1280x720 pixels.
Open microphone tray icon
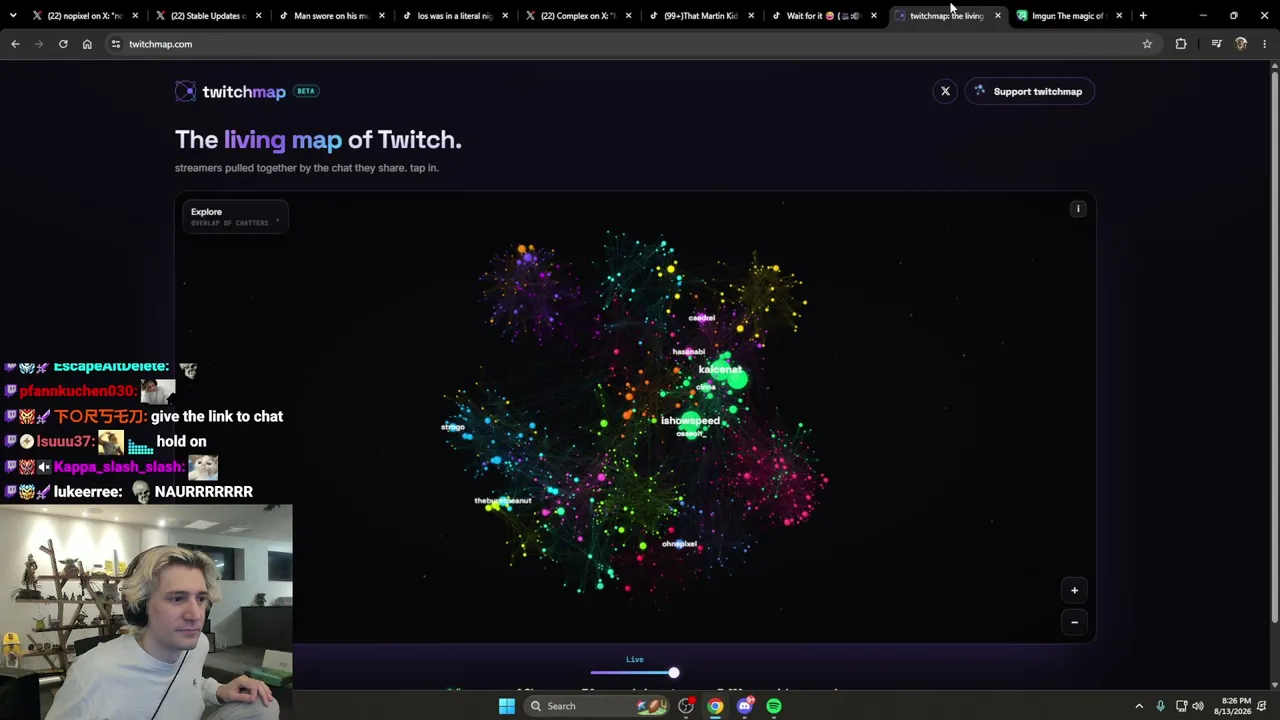(1160, 706)
